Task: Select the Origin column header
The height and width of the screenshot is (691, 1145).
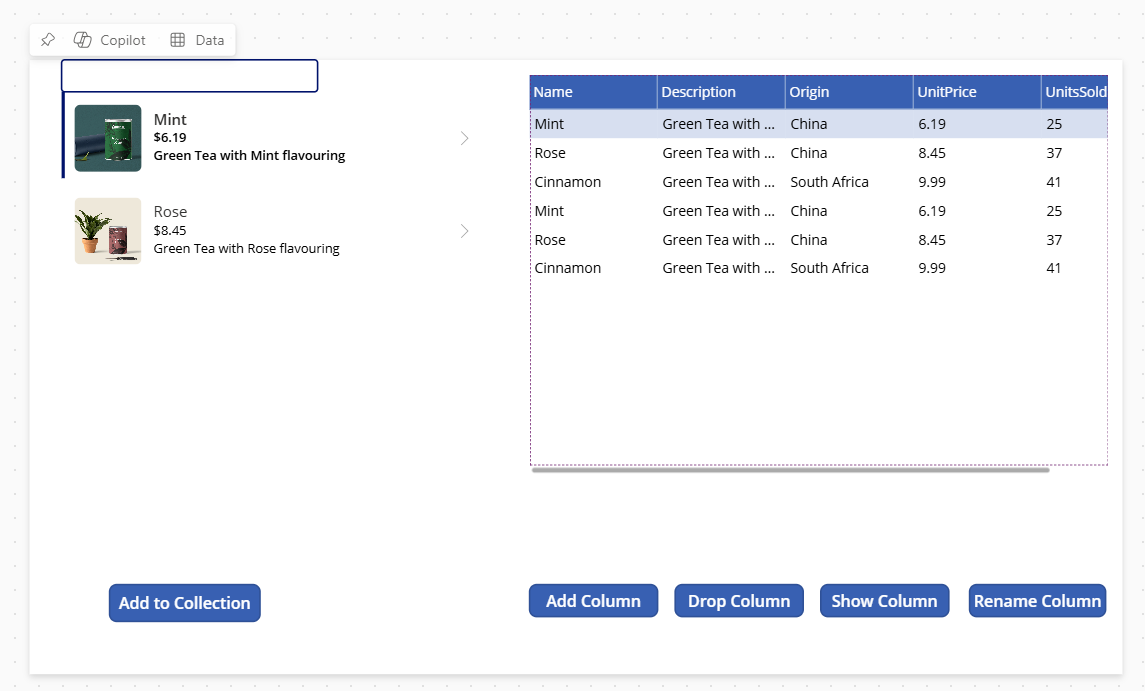Action: pyautogui.click(x=848, y=92)
